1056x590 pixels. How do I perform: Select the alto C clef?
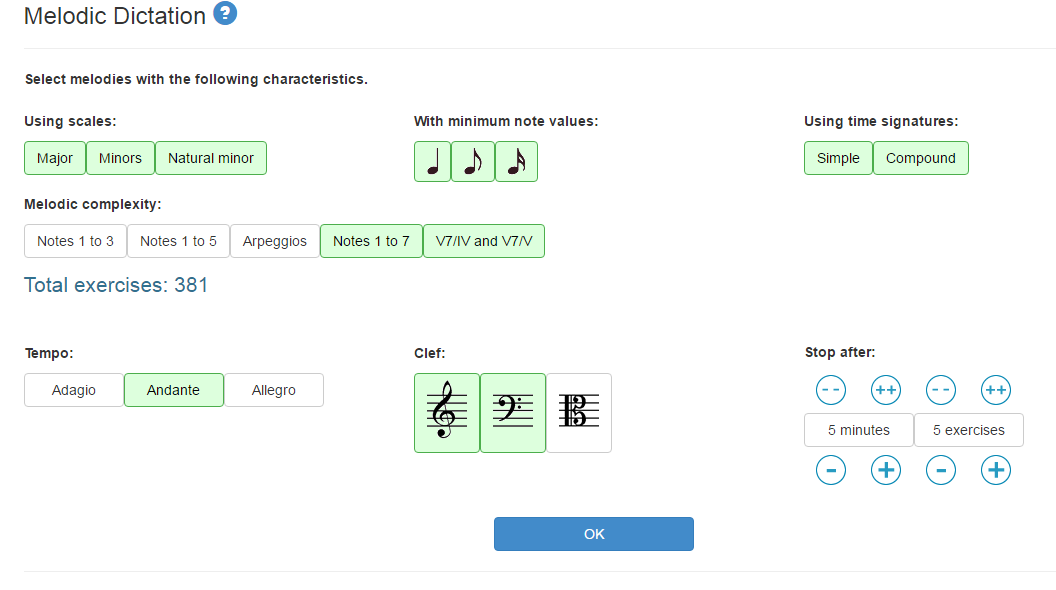(578, 413)
